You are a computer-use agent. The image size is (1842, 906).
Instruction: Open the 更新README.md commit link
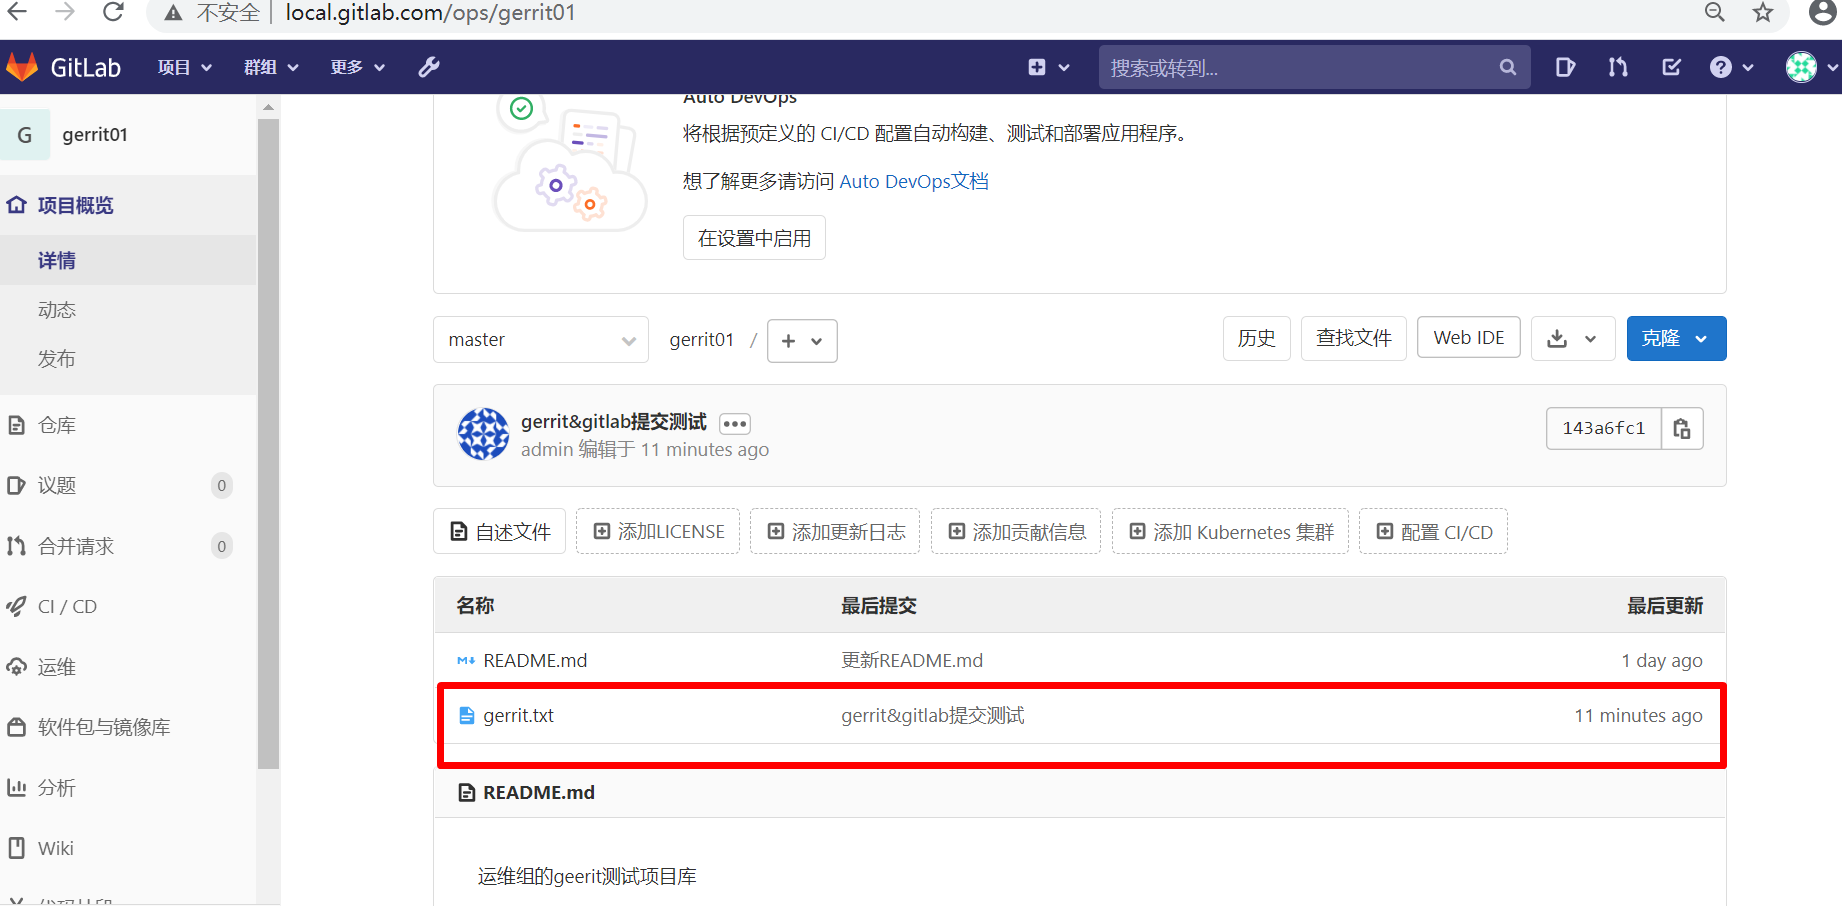(x=912, y=660)
